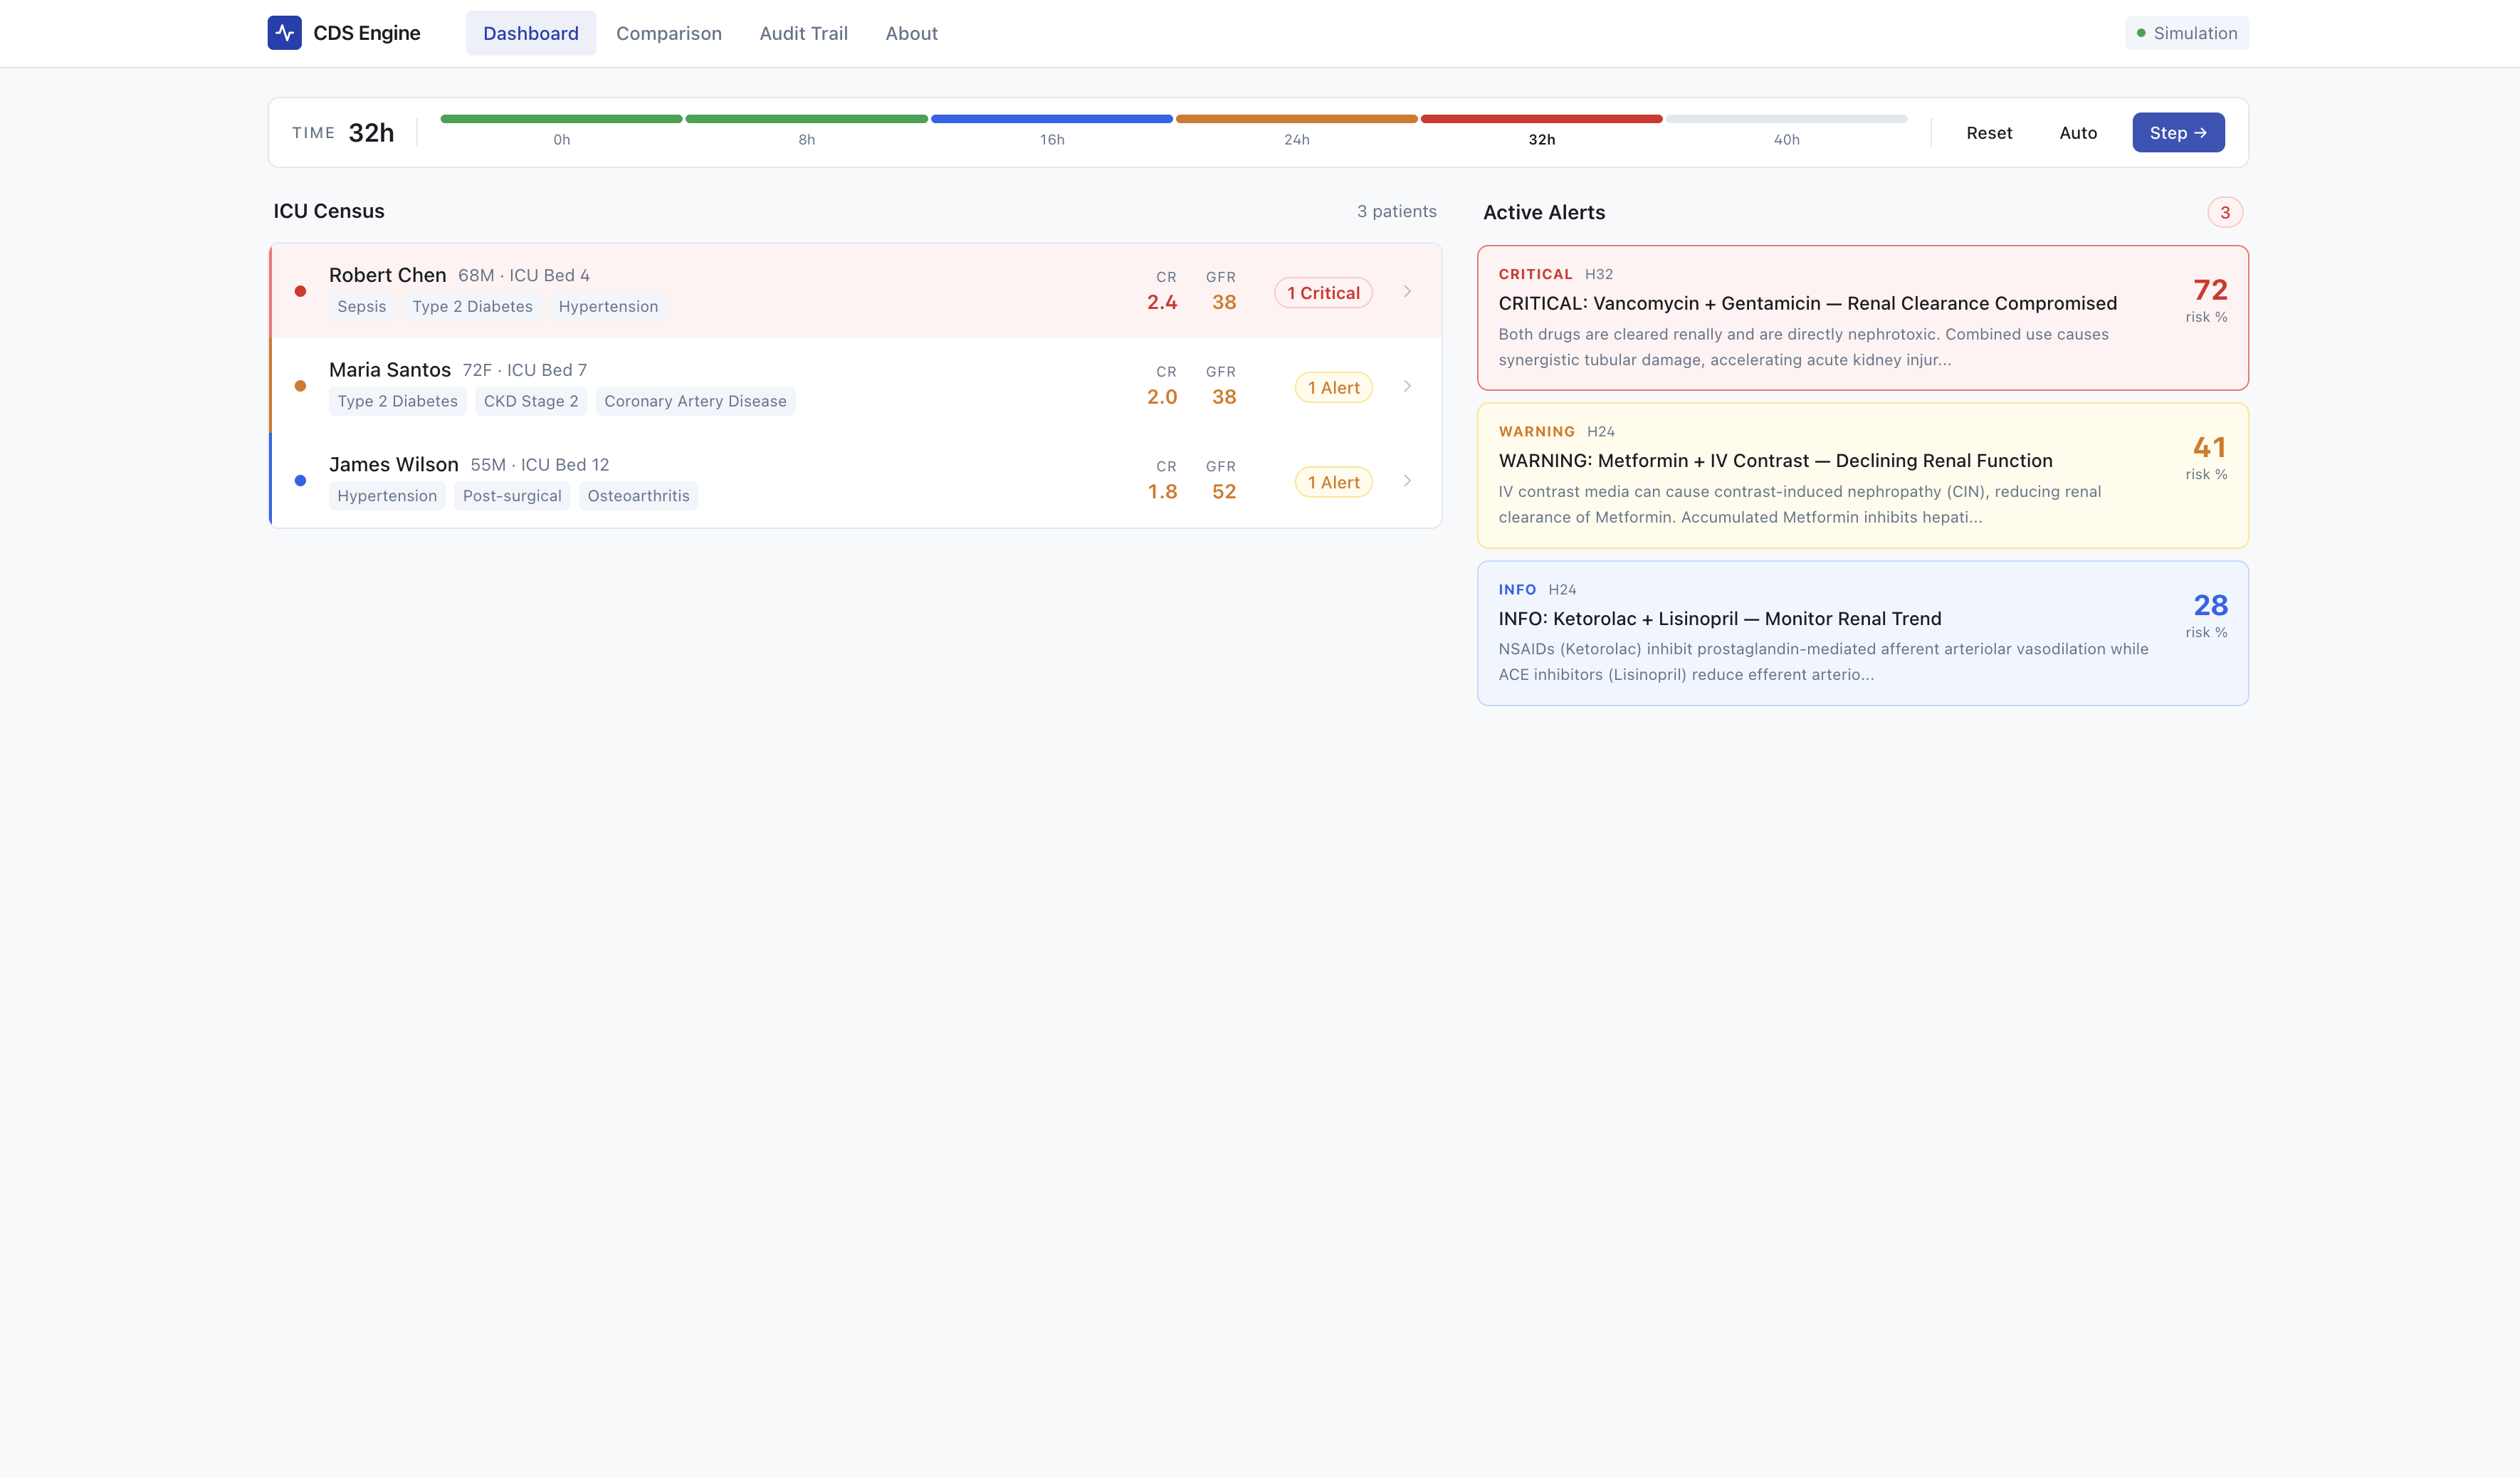
Task: Click the Reset timeline button
Action: [x=1988, y=133]
